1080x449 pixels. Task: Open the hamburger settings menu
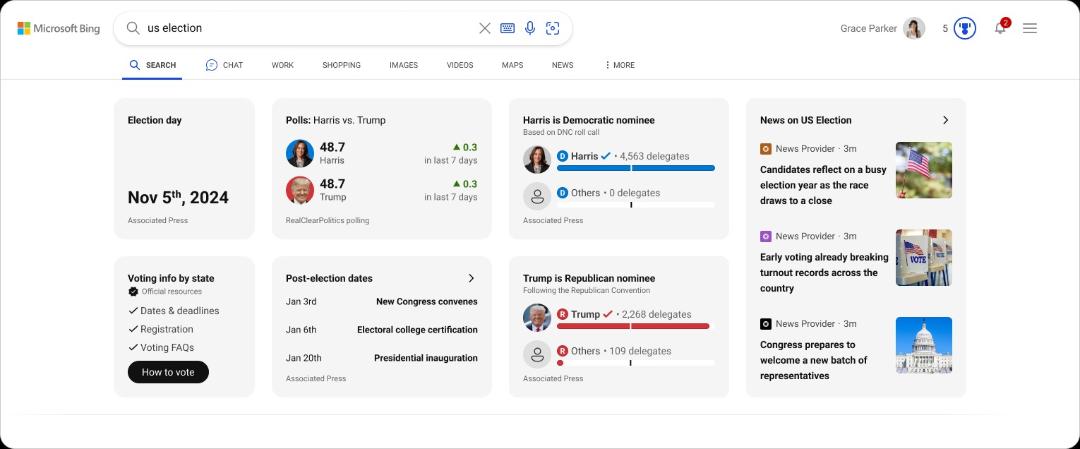click(x=1030, y=28)
